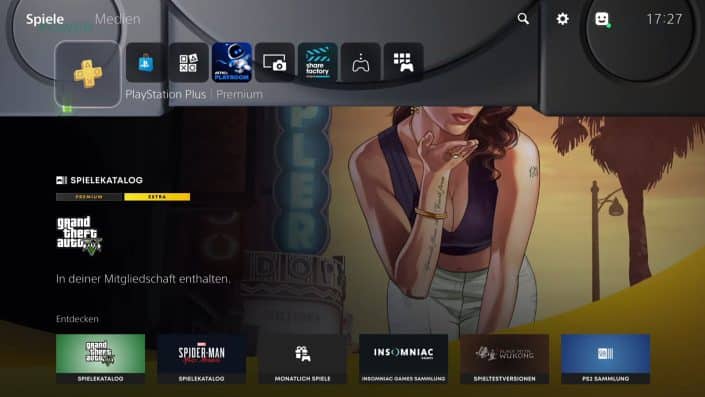The width and height of the screenshot is (705, 397).
Task: Select the yellow EXTRA tier label
Action: click(157, 196)
